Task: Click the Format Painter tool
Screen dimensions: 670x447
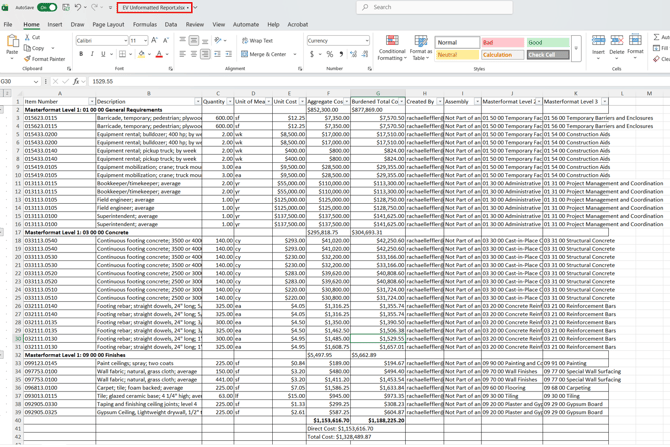Action: pyautogui.click(x=45, y=59)
